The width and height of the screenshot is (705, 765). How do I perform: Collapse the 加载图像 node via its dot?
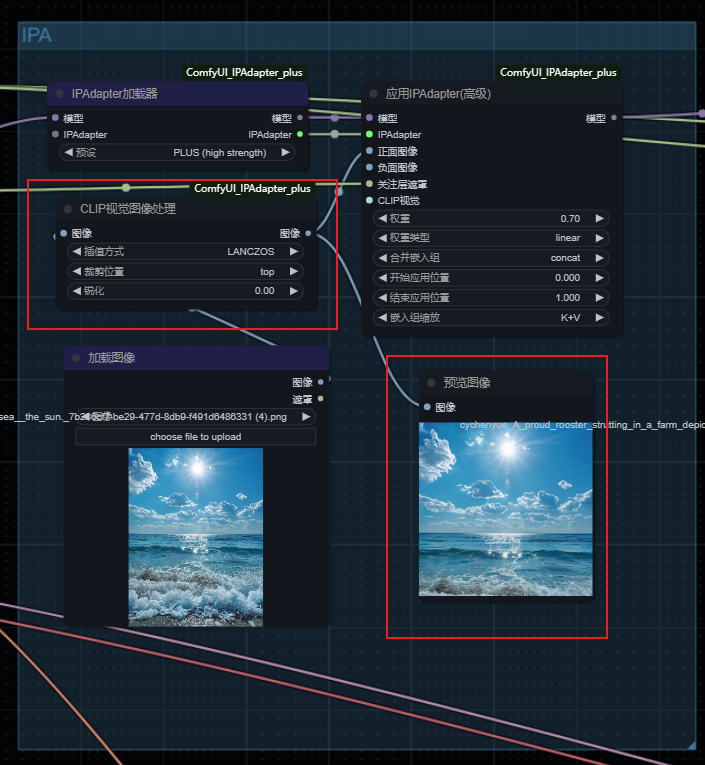(76, 358)
